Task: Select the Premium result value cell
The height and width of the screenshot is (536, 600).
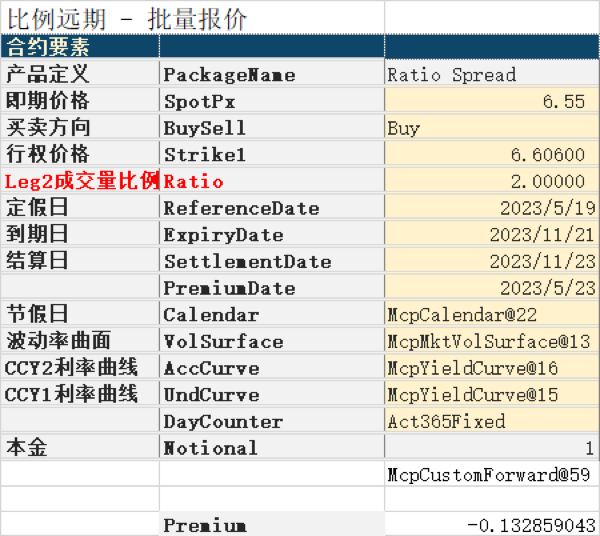Action: pos(491,525)
